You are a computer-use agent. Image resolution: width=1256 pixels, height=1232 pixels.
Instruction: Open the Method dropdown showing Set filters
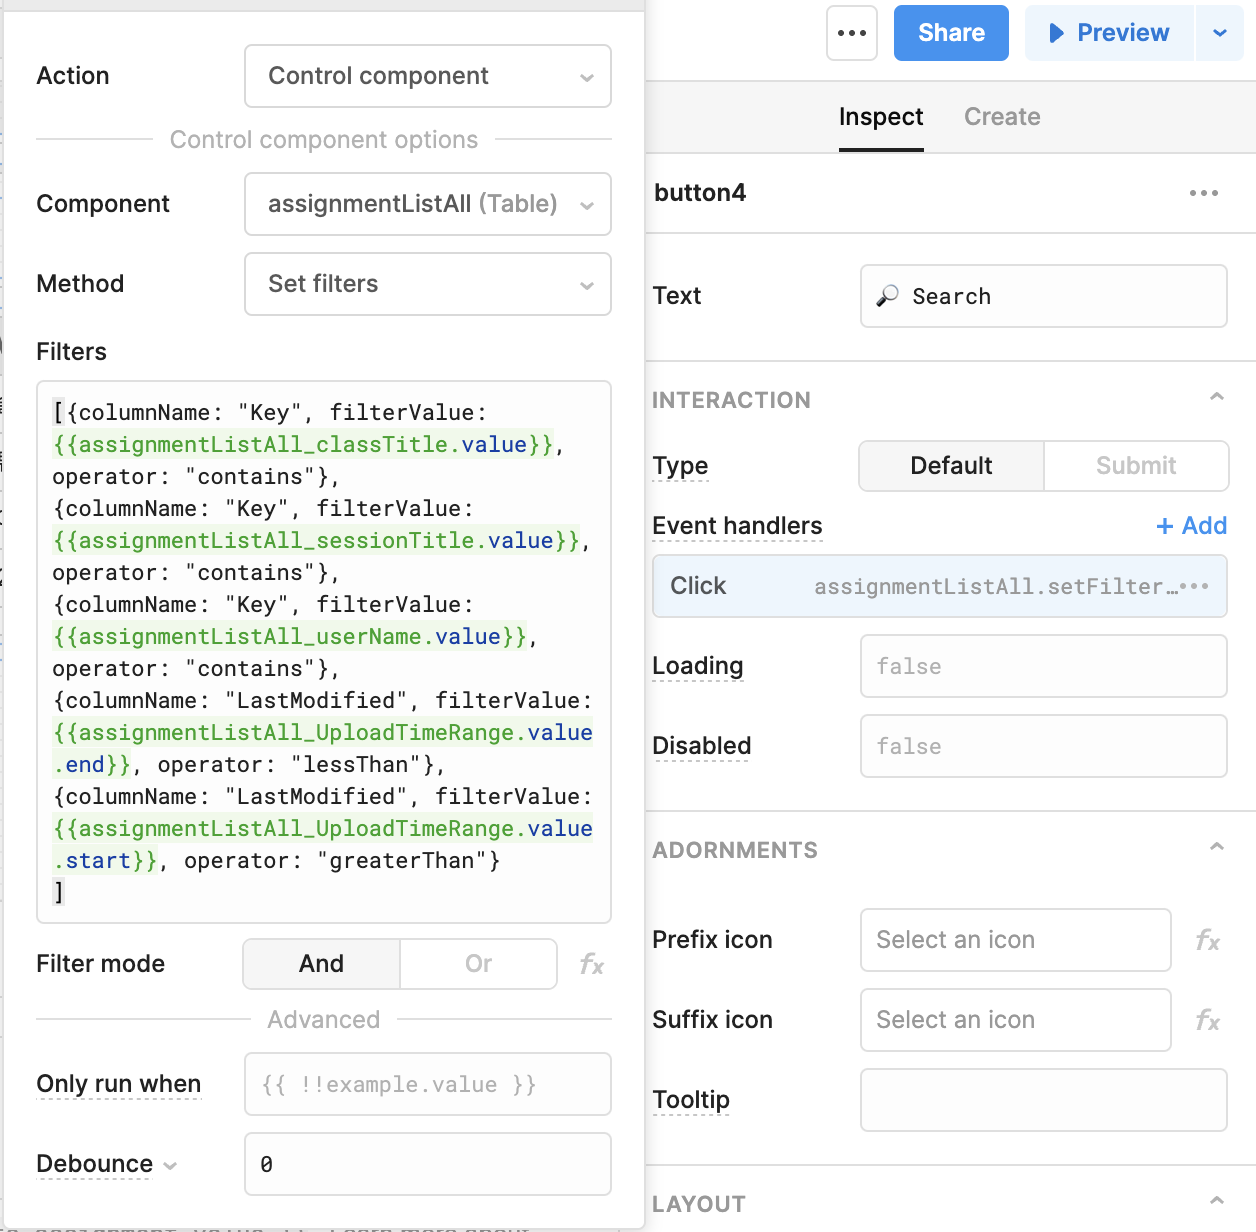(427, 284)
